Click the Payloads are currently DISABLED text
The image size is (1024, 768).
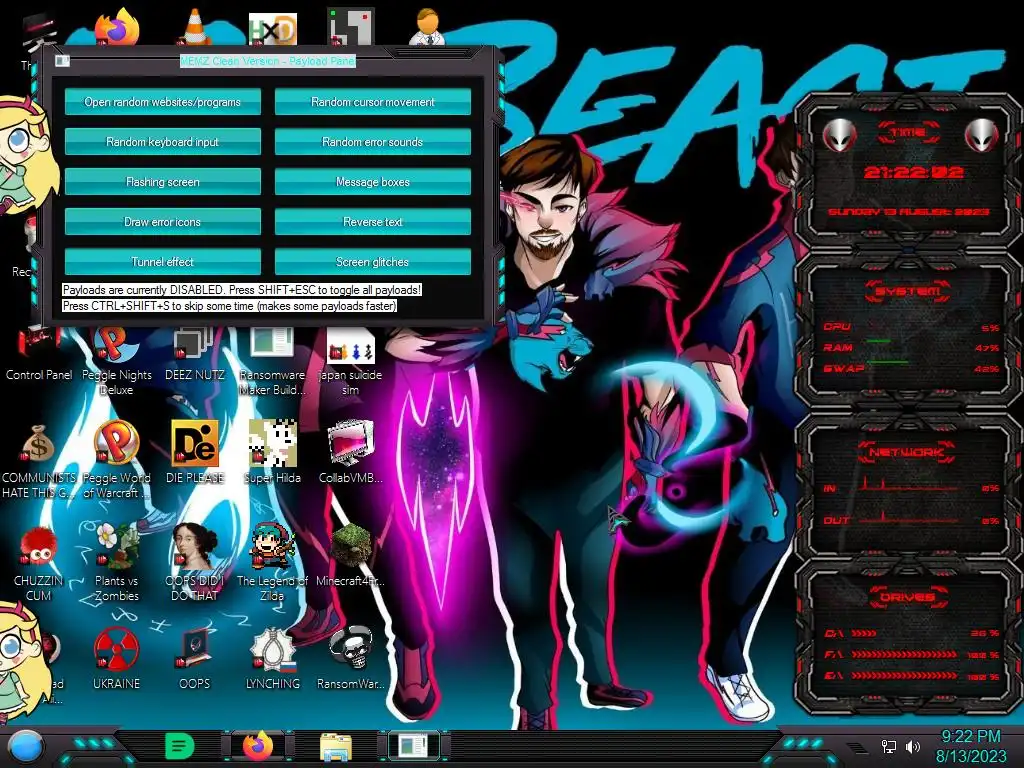coord(242,290)
